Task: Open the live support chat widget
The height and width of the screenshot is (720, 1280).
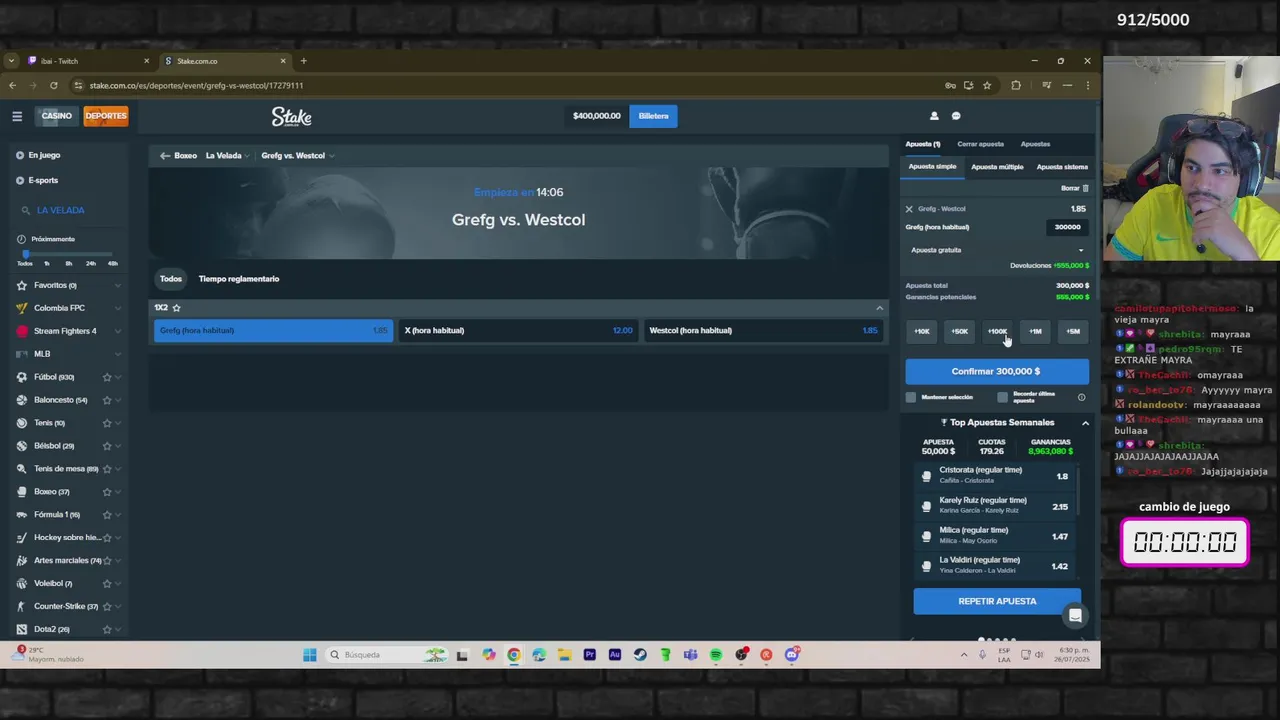Action: 1075,615
